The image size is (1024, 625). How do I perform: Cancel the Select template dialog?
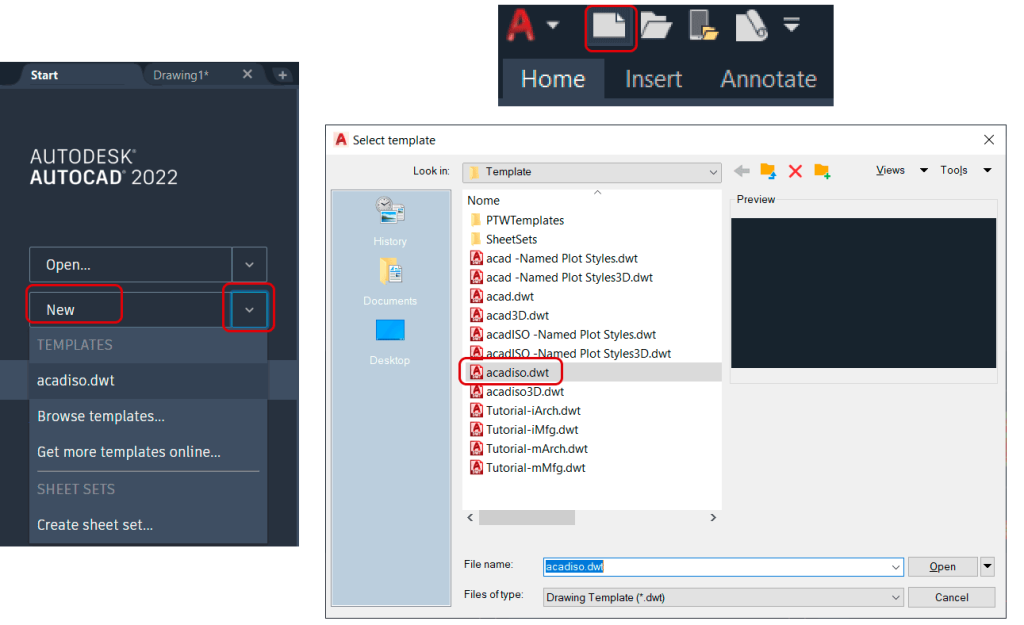pos(951,597)
